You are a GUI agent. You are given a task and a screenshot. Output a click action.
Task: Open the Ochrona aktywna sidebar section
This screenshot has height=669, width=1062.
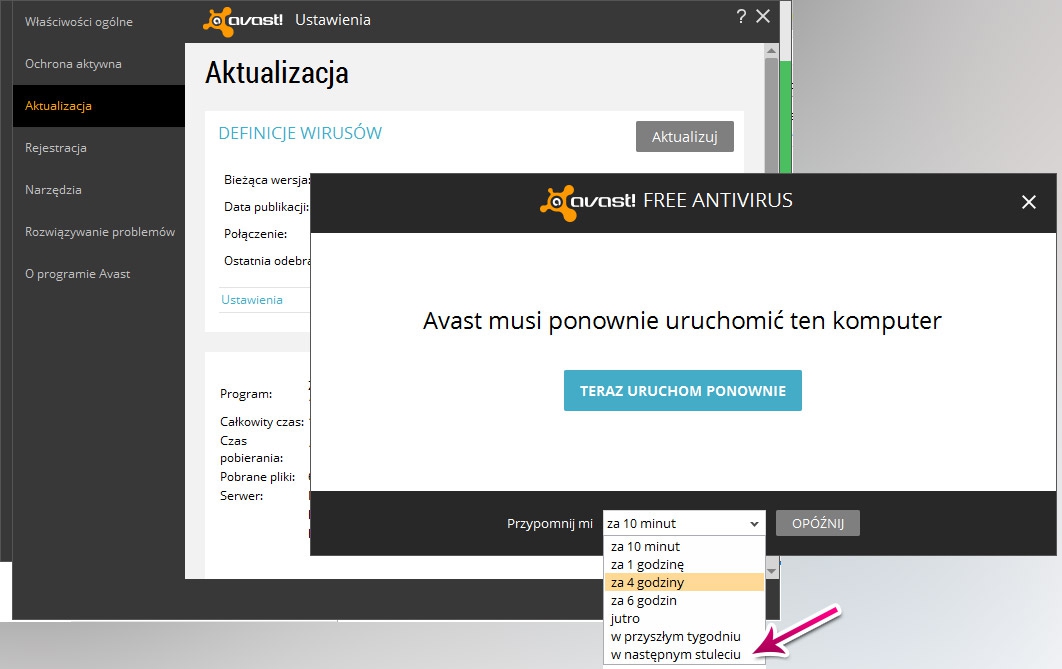tap(73, 64)
